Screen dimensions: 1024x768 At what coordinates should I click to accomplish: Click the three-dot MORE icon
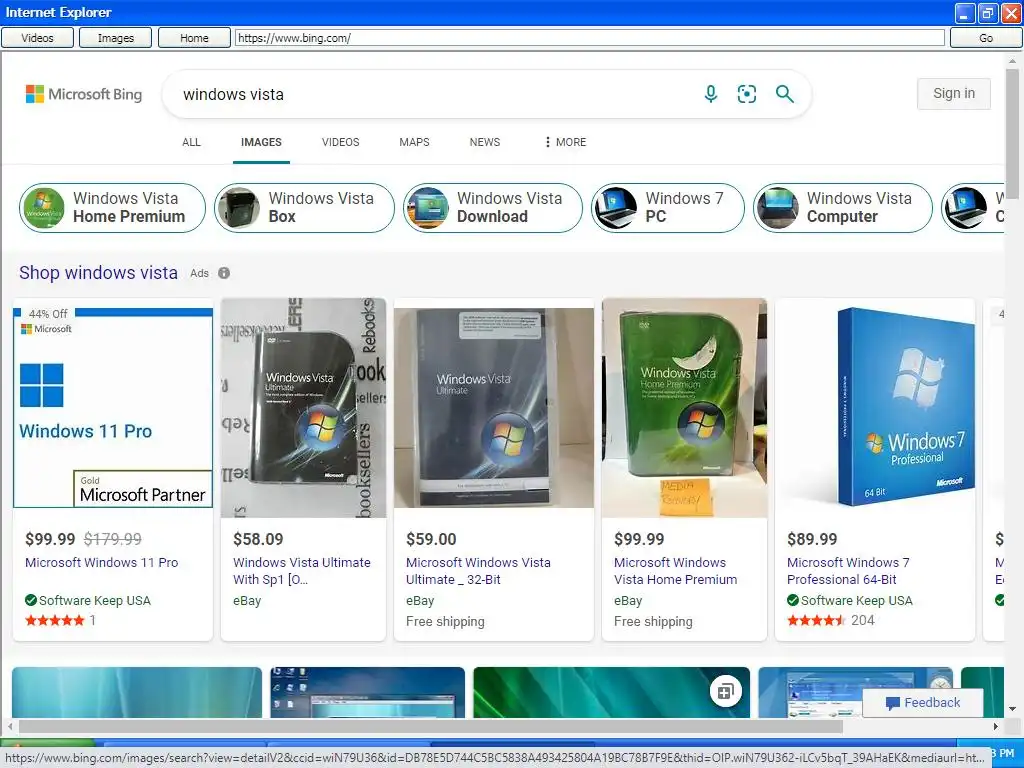coord(547,142)
